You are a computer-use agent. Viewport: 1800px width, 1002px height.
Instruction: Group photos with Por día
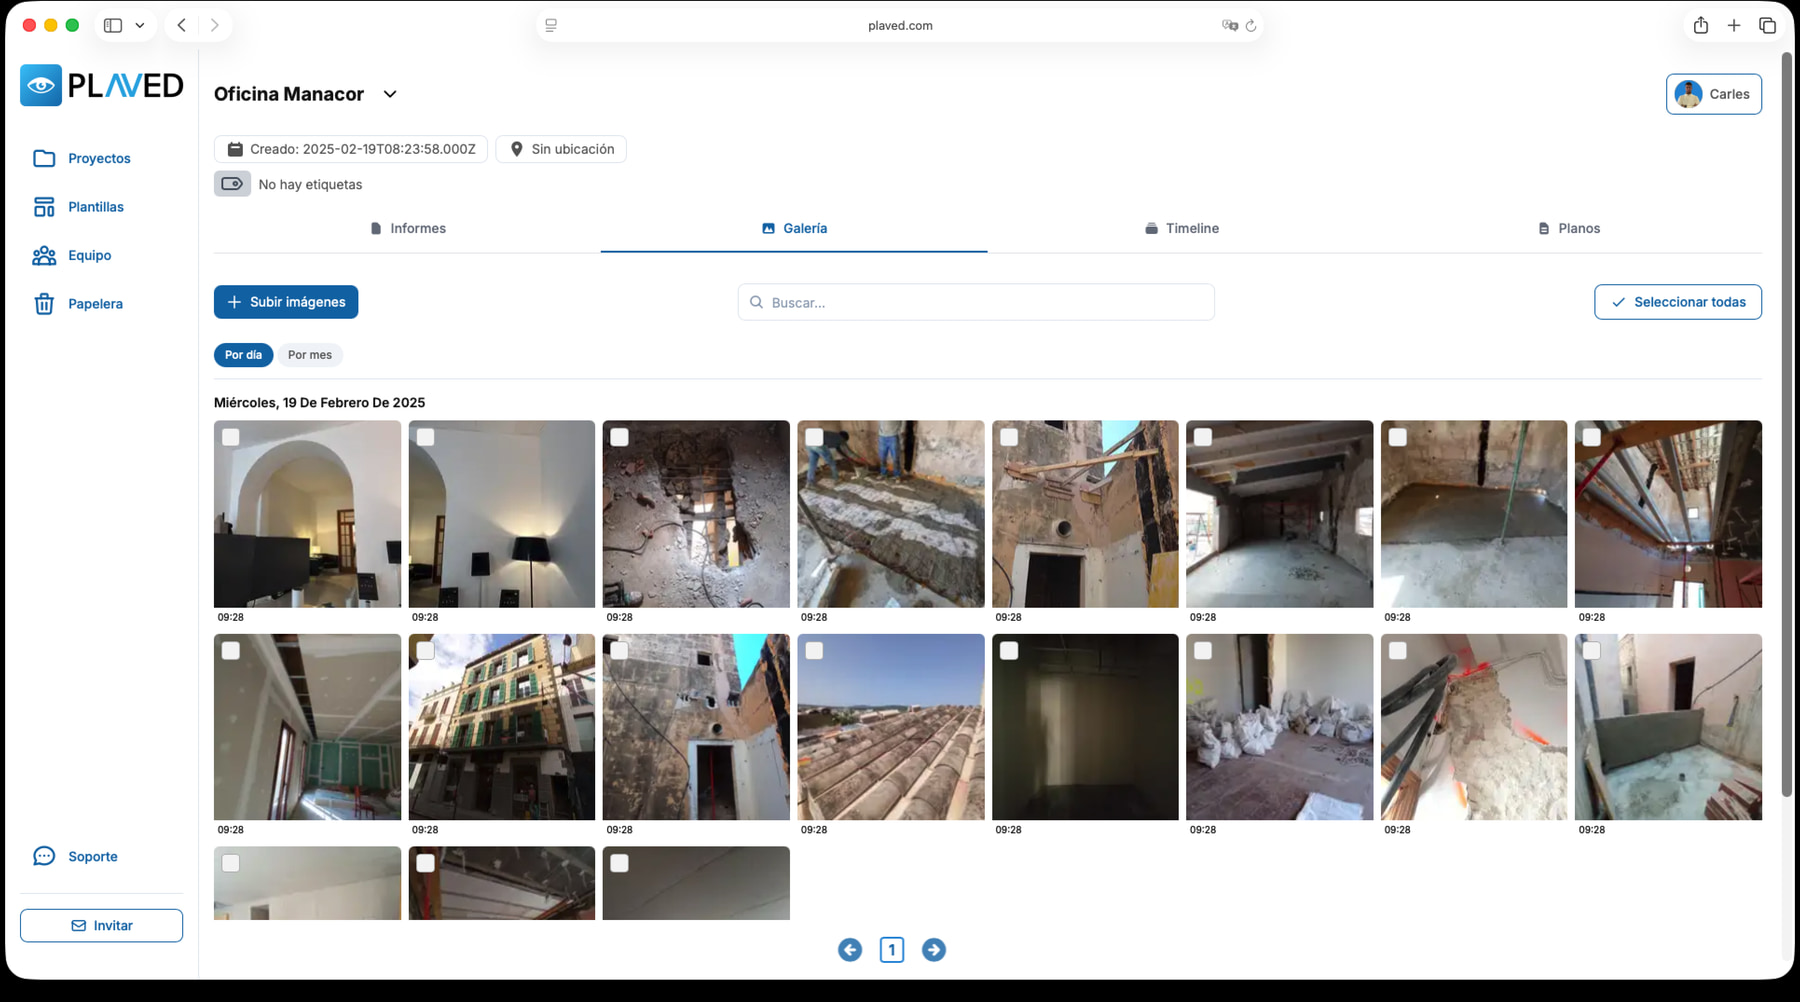pyautogui.click(x=243, y=355)
